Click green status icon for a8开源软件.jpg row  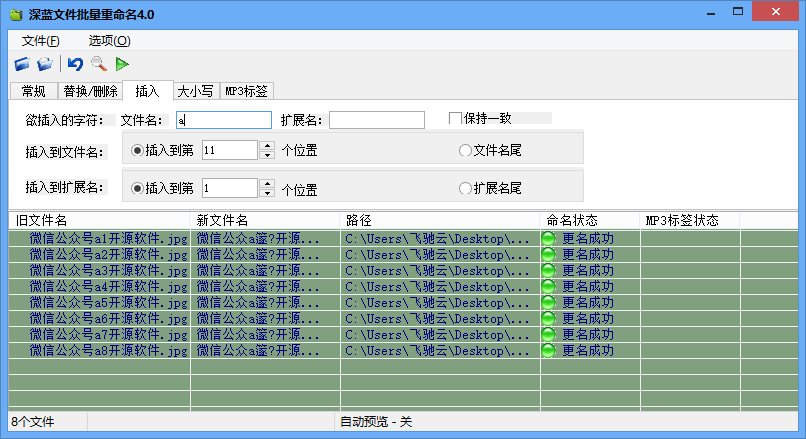coord(548,351)
